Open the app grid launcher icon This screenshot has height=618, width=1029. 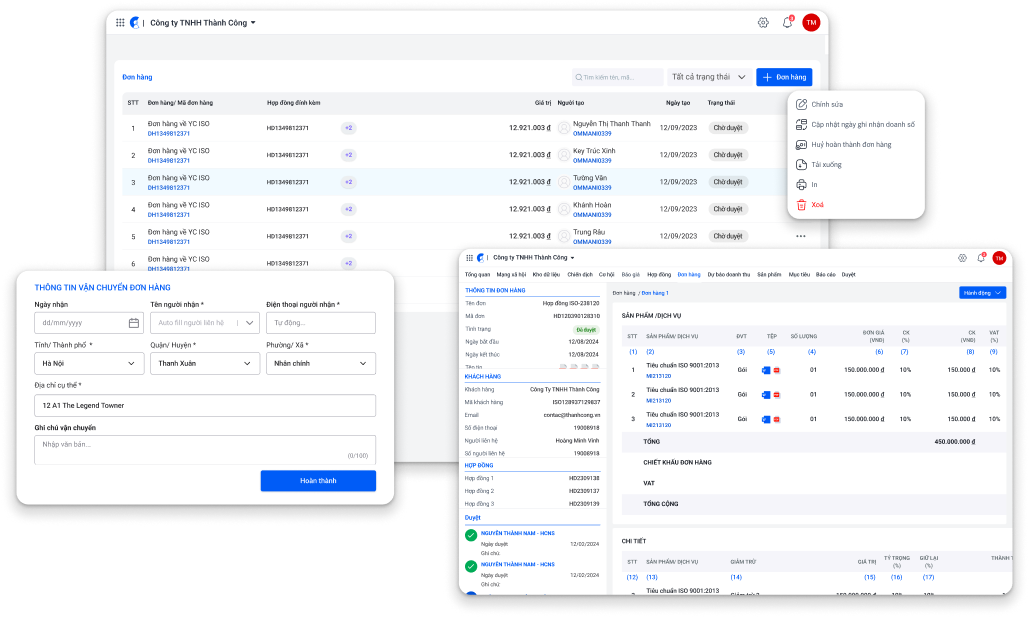pos(121,22)
